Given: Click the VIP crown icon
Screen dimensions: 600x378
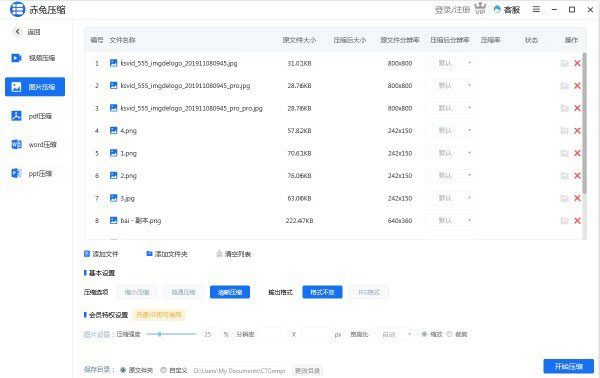Looking at the screenshot, I should (480, 8).
